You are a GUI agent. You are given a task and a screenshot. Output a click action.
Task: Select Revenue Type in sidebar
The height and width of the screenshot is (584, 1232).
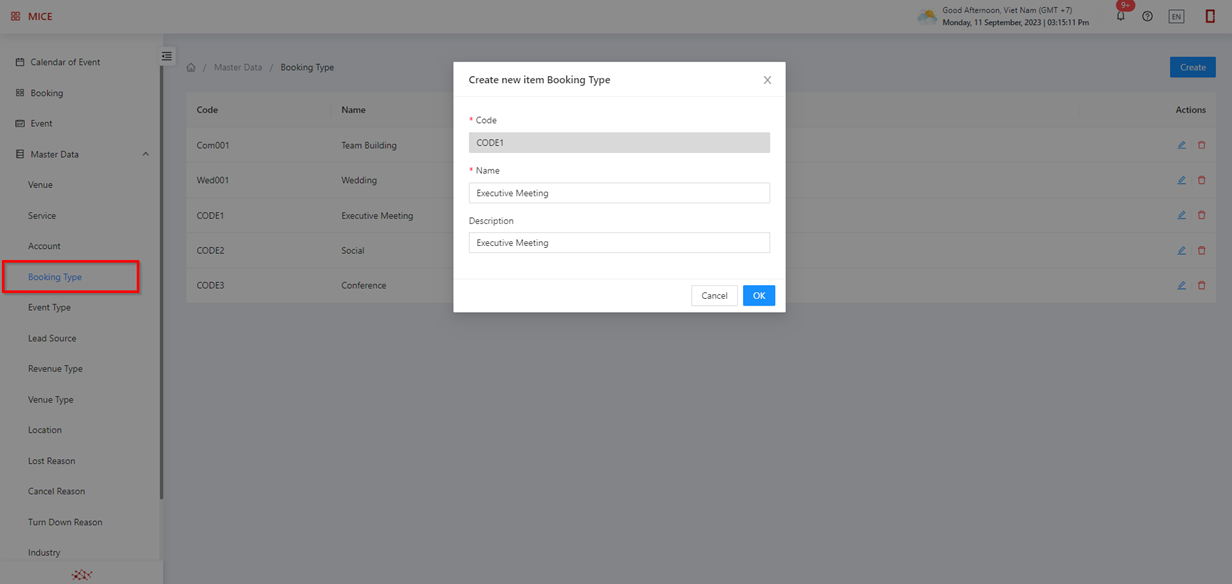point(55,369)
